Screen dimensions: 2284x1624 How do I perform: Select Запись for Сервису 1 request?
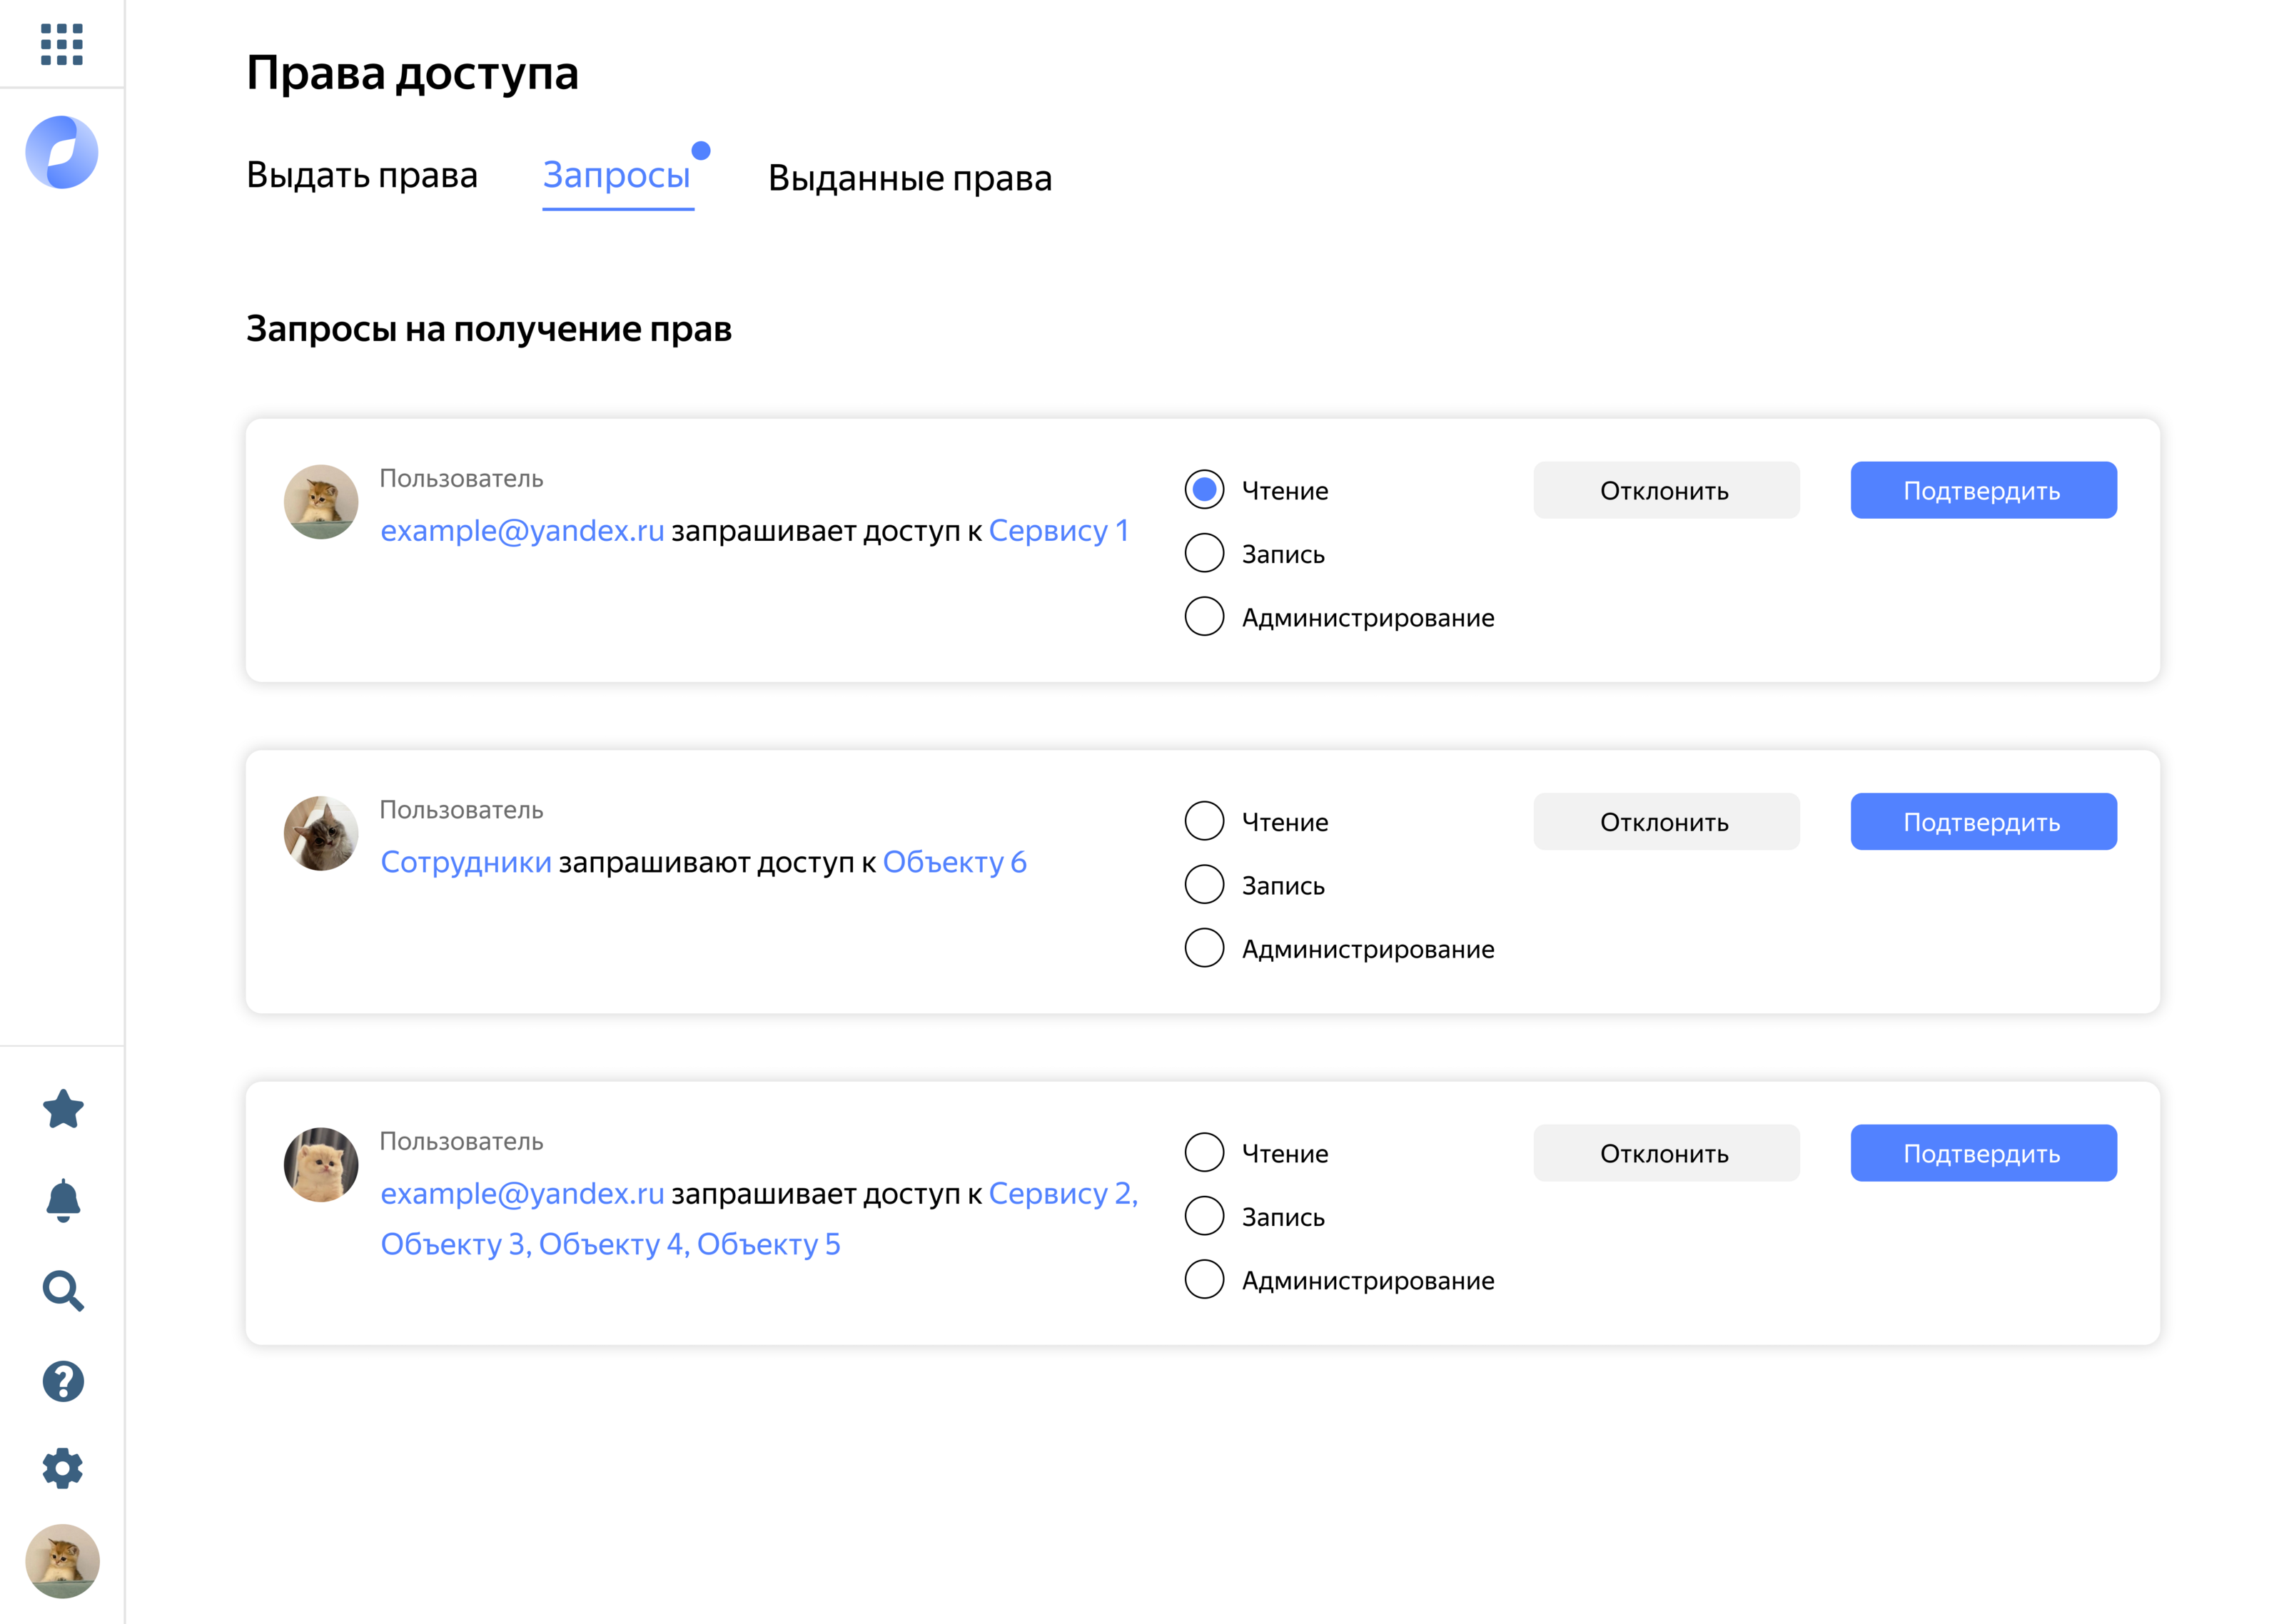(1204, 553)
